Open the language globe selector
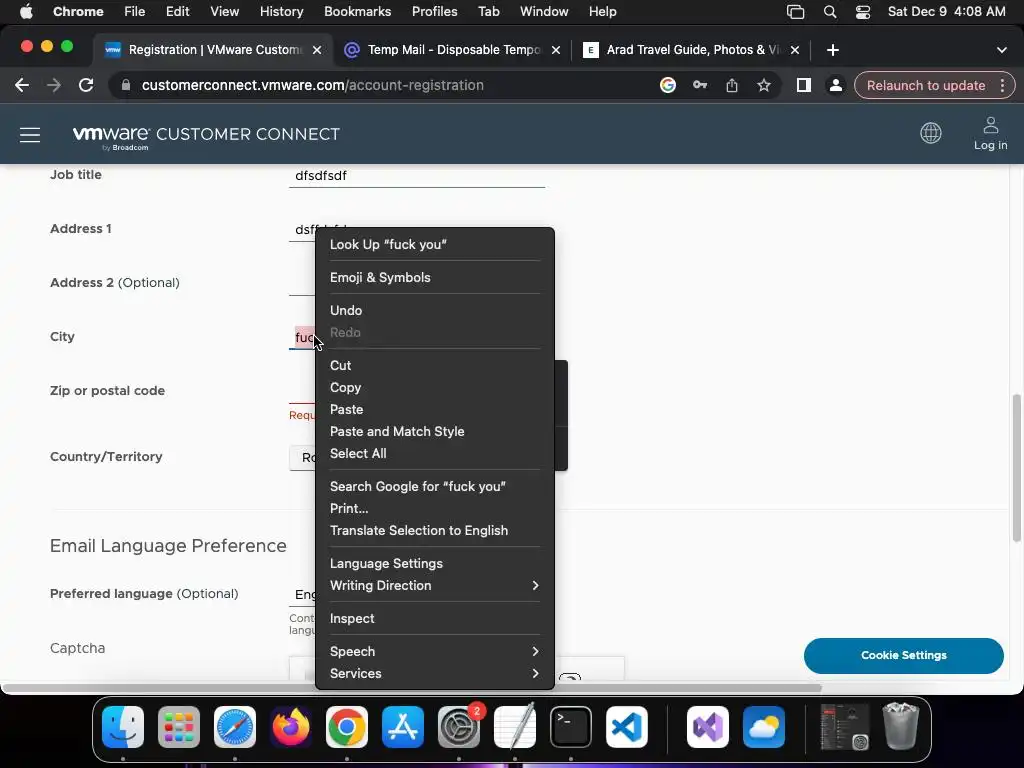 [931, 133]
